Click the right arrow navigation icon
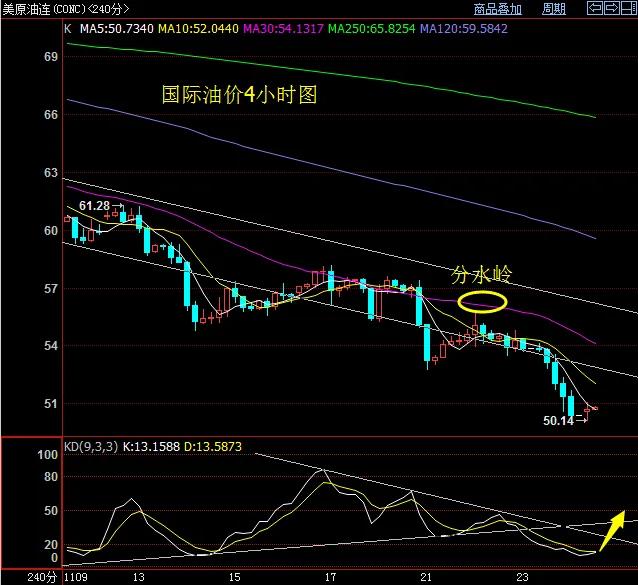 (x=611, y=8)
